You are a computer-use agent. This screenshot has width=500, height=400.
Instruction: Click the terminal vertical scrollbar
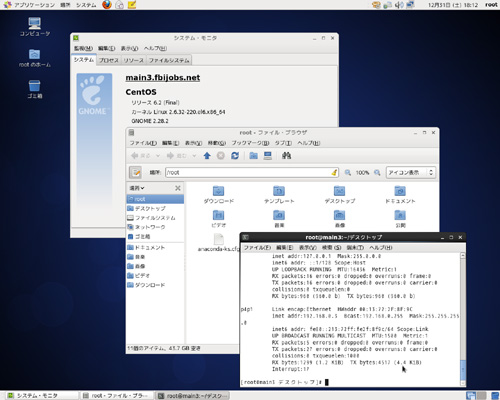click(463, 319)
